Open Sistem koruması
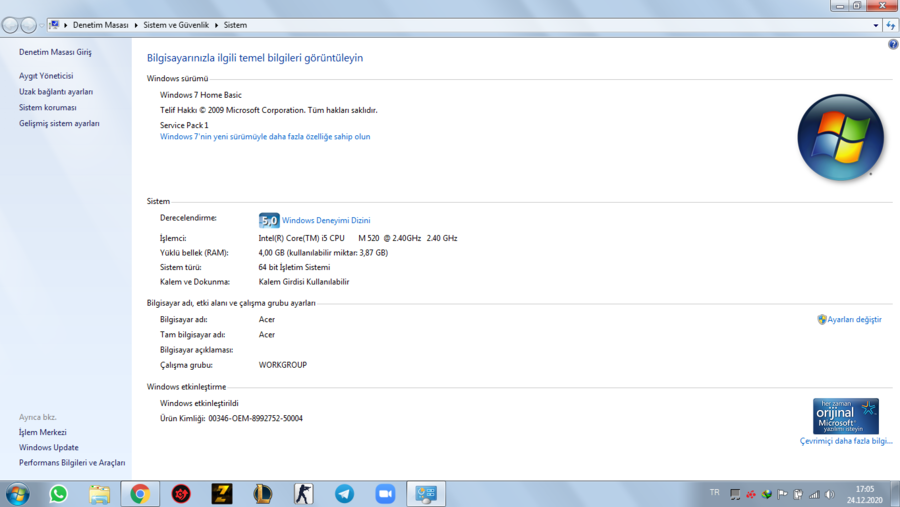Image resolution: width=900 pixels, height=507 pixels. pos(48,108)
